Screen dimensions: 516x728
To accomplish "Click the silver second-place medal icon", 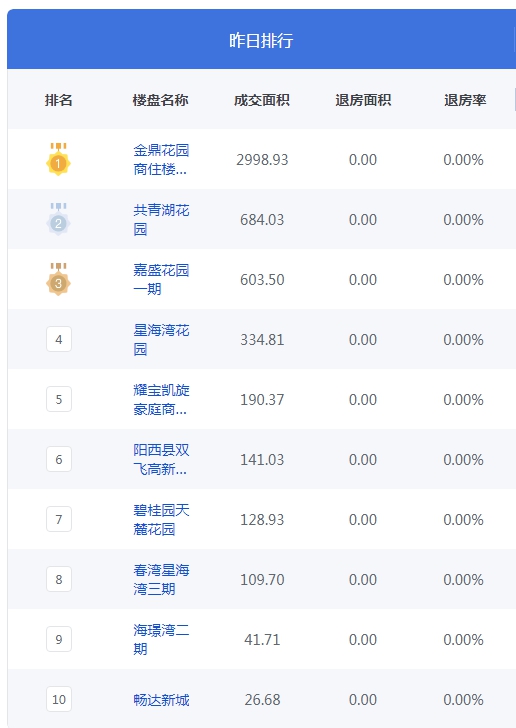I will 58,219.
